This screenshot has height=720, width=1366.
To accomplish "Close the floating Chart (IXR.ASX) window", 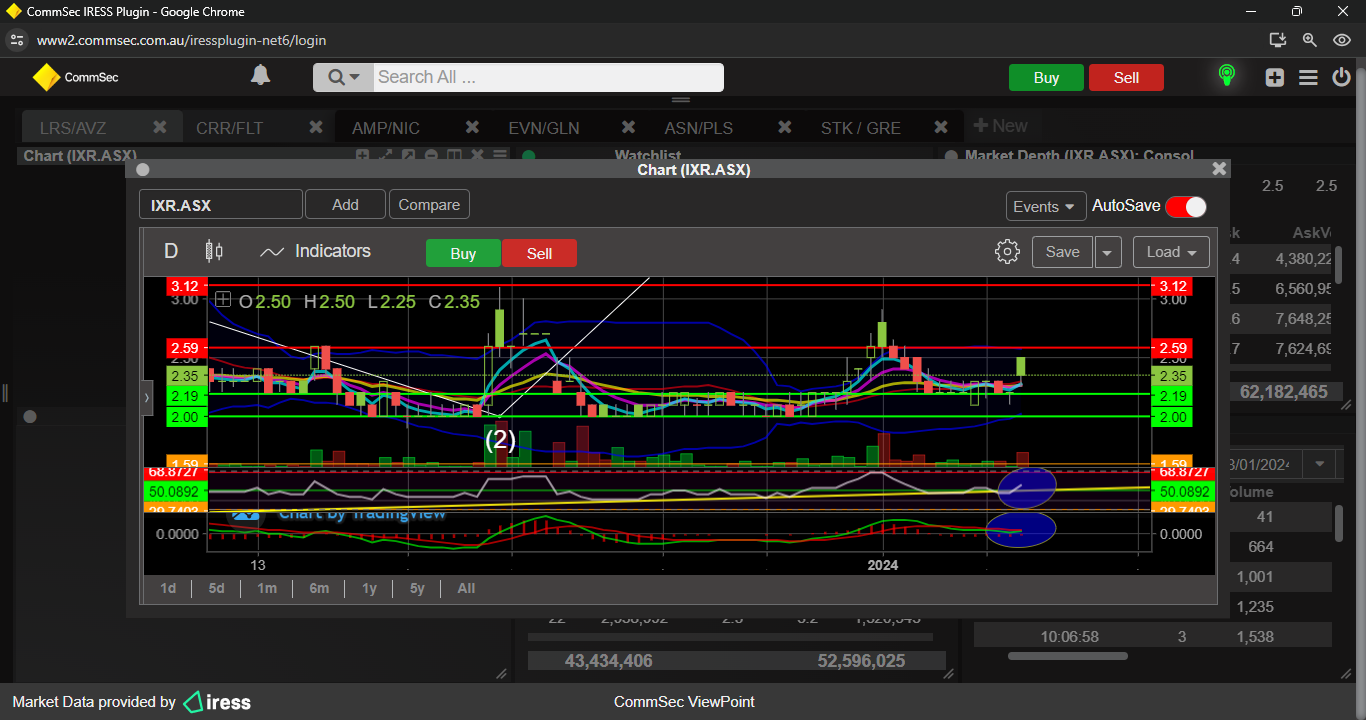I will click(x=1219, y=169).
